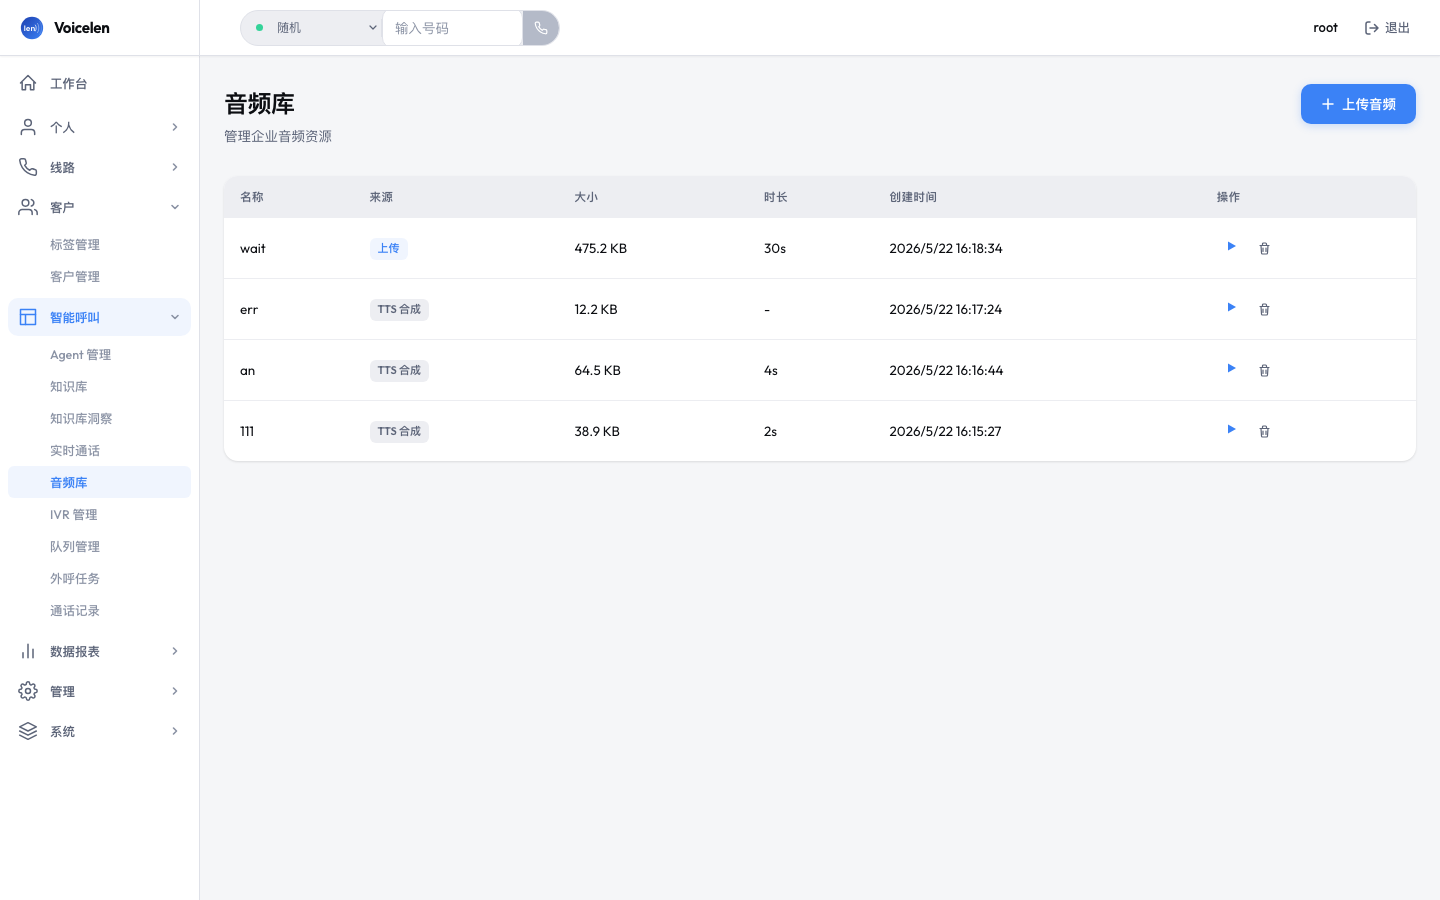The width and height of the screenshot is (1440, 900).
Task: Open Agent 管理 page
Action: [x=99, y=354]
